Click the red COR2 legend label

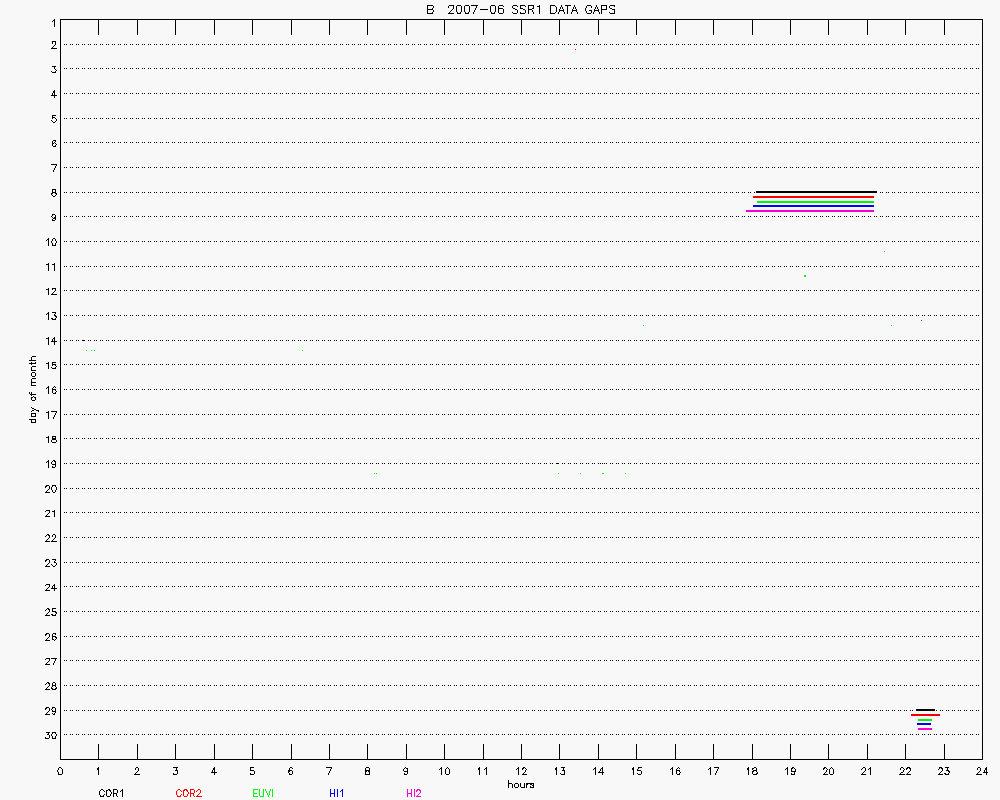pos(188,793)
